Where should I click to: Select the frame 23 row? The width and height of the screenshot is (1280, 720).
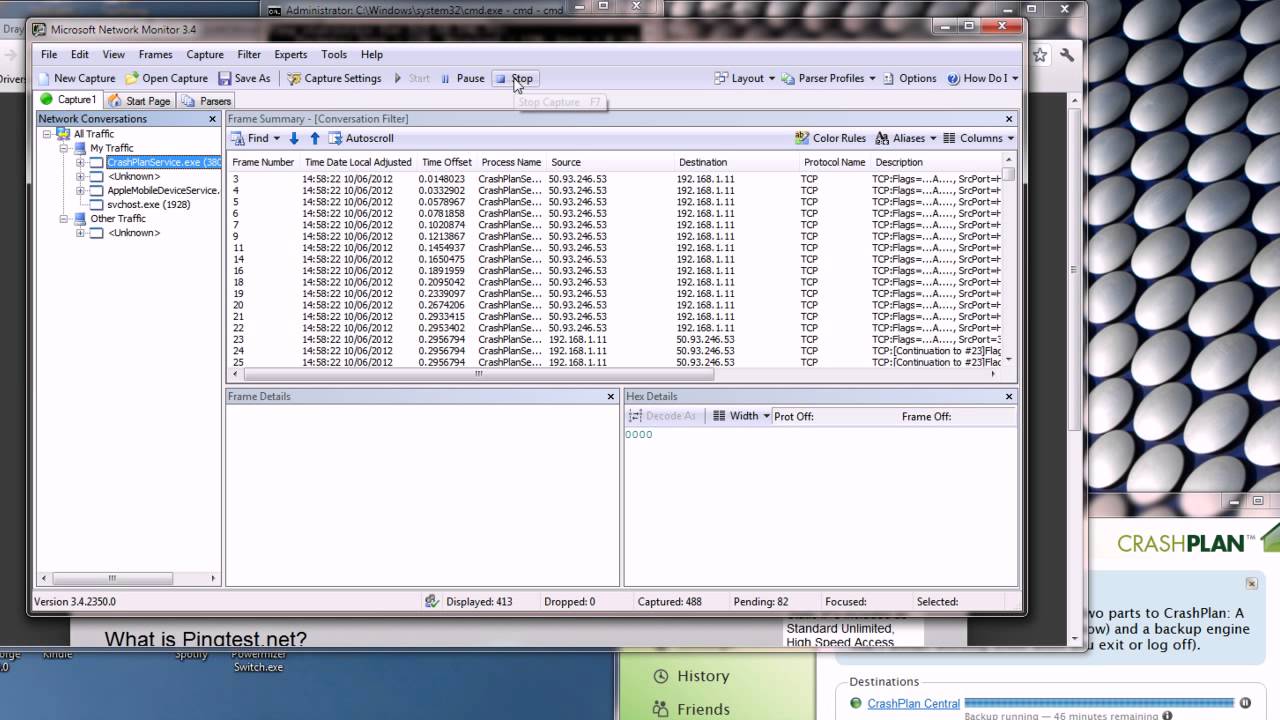coord(616,340)
